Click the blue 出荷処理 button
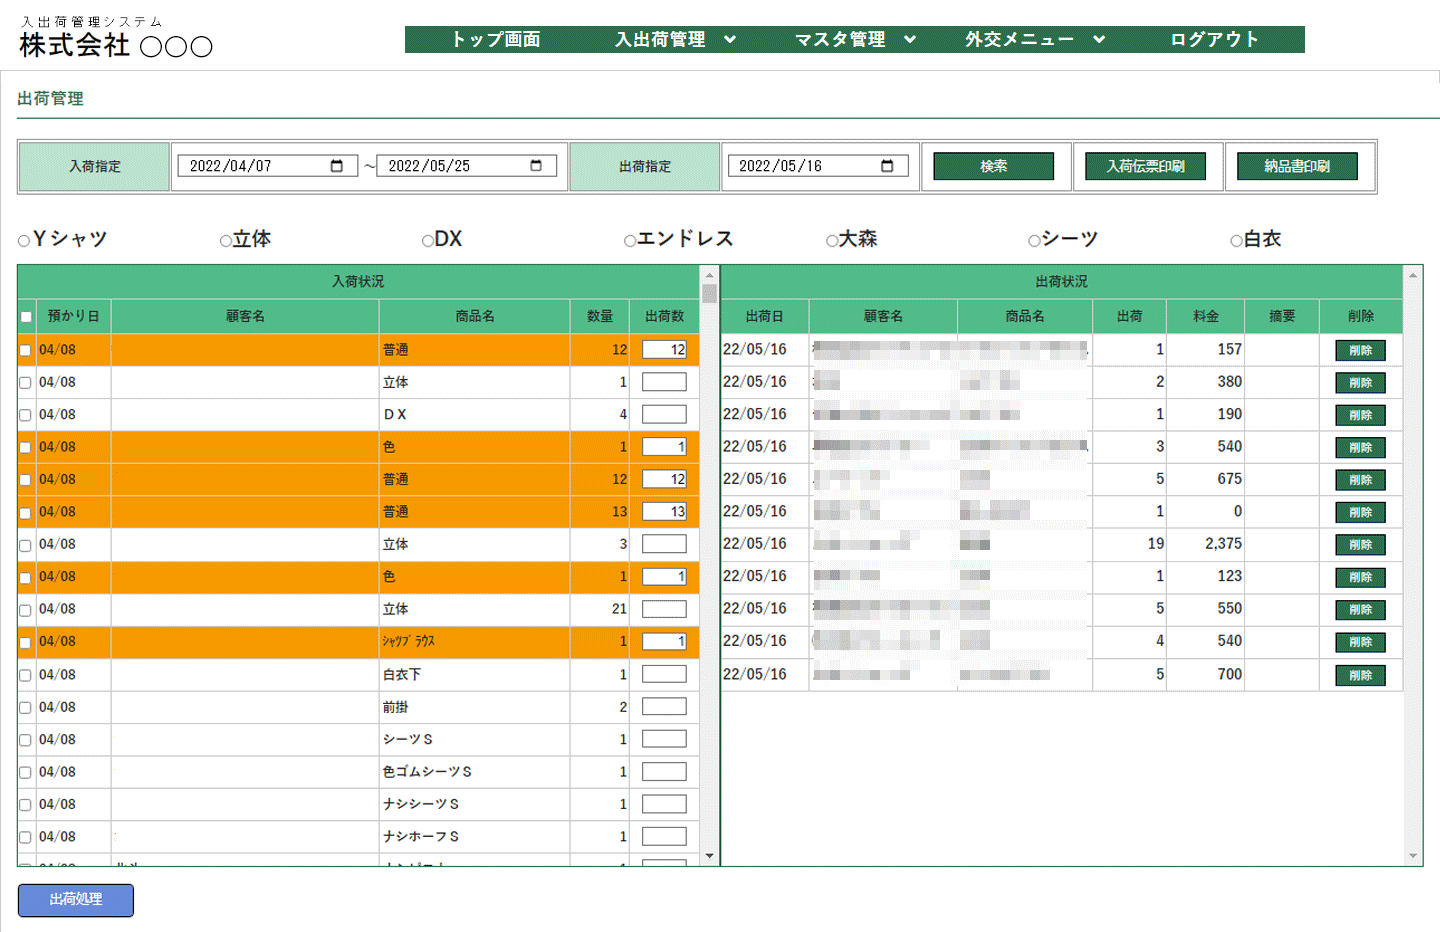Image resolution: width=1440 pixels, height=932 pixels. (76, 900)
